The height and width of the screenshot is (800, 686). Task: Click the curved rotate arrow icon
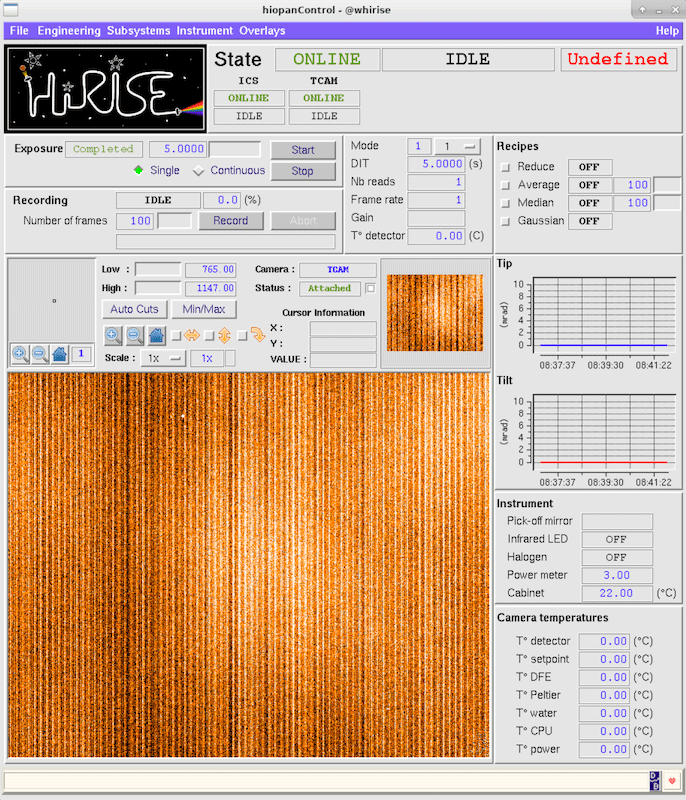point(257,336)
